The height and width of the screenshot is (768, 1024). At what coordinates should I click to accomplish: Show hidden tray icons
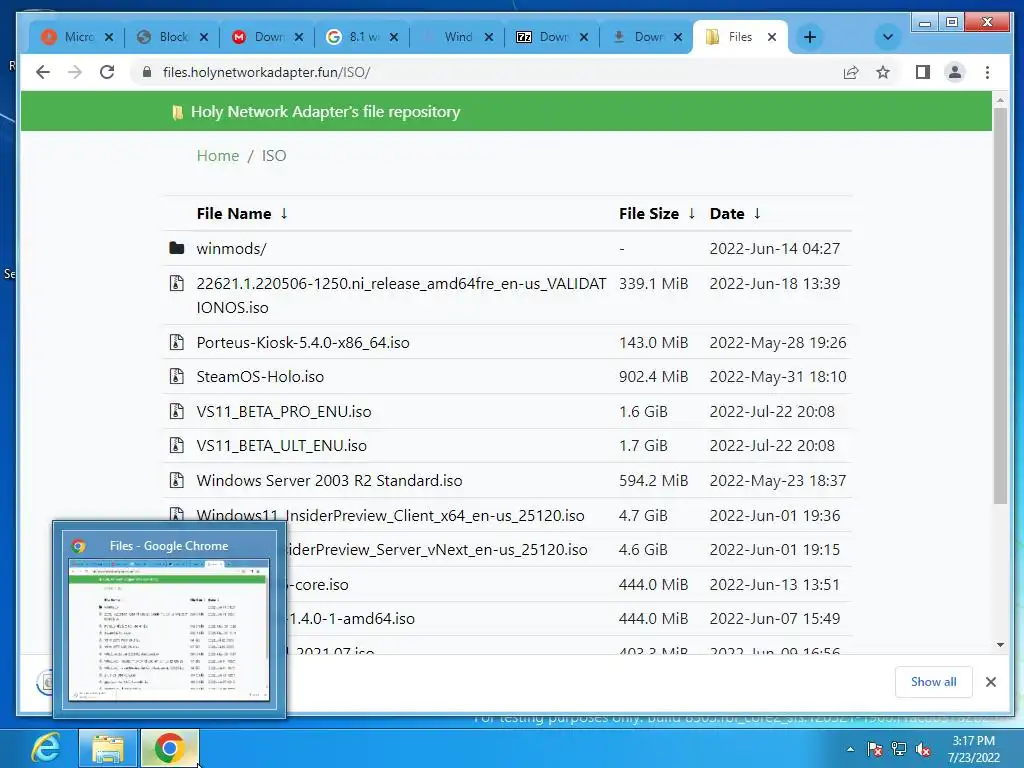click(850, 749)
